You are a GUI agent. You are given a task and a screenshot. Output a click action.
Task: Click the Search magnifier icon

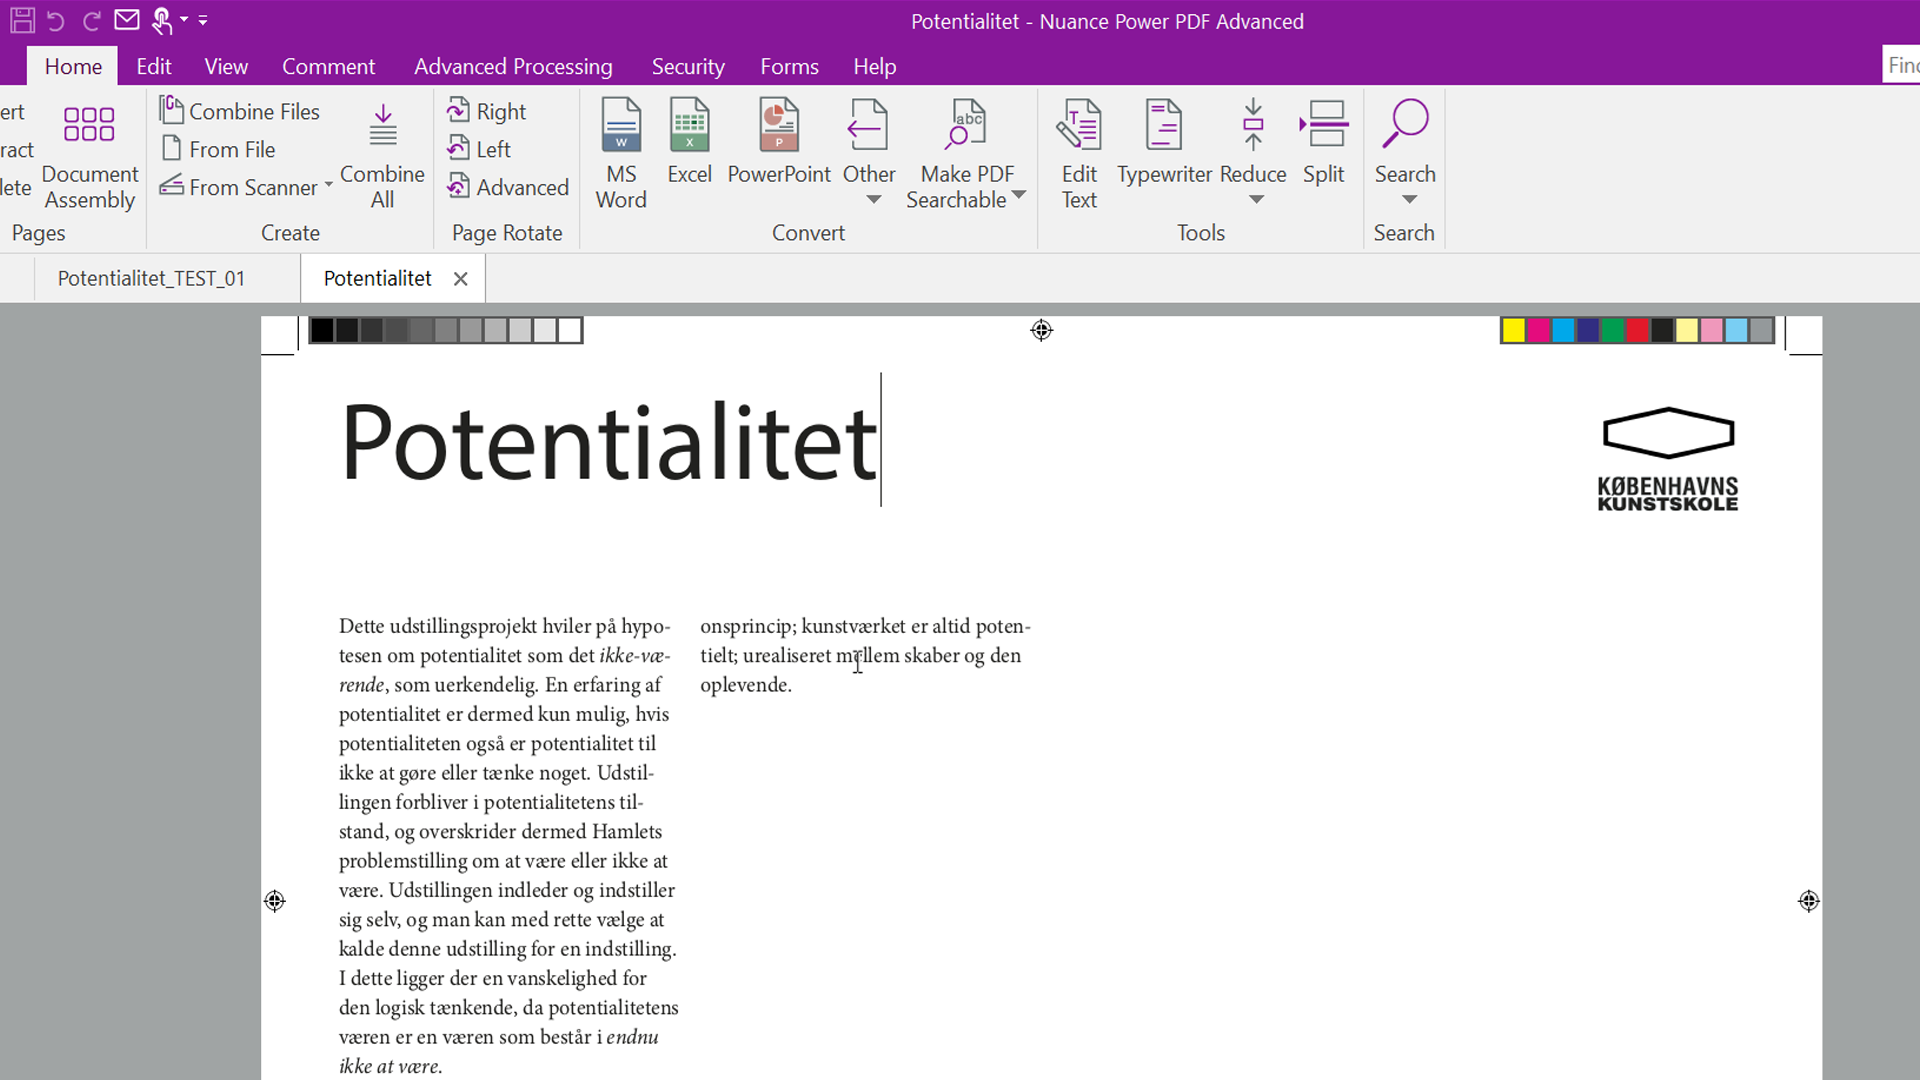[x=1405, y=126]
